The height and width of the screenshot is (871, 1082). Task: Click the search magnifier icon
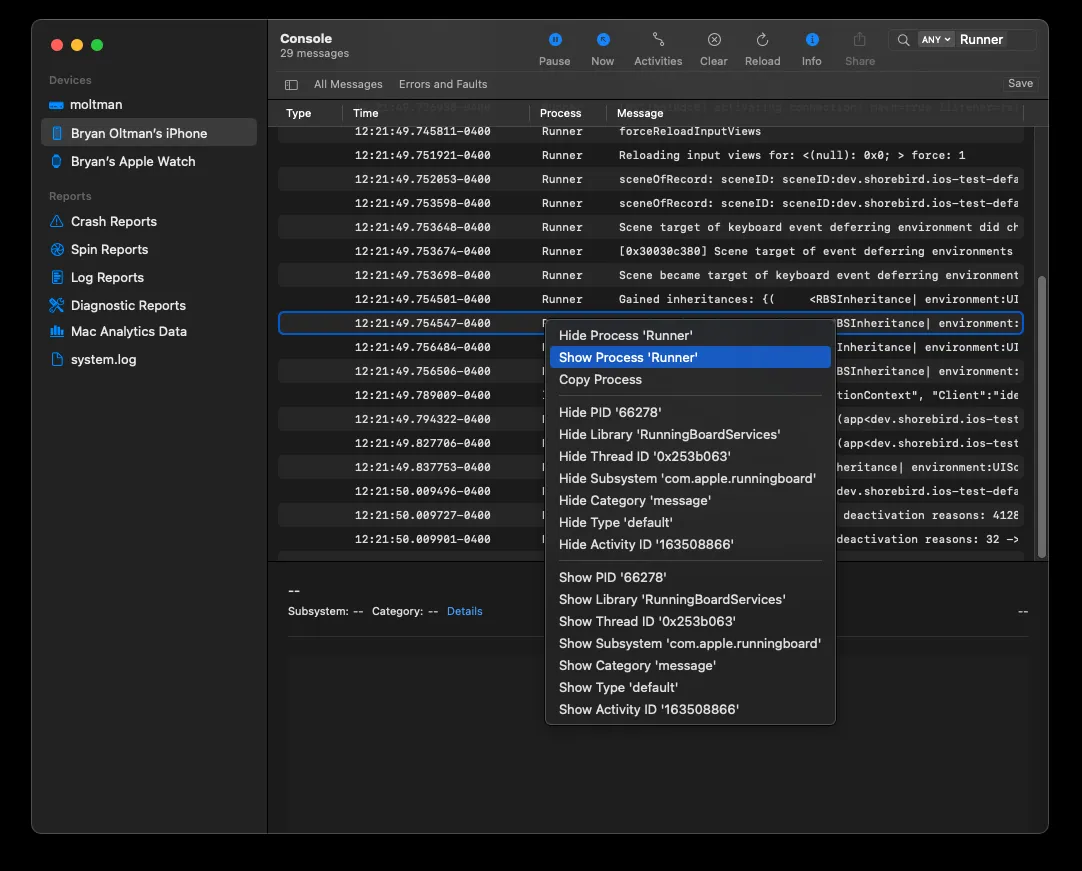tap(903, 40)
